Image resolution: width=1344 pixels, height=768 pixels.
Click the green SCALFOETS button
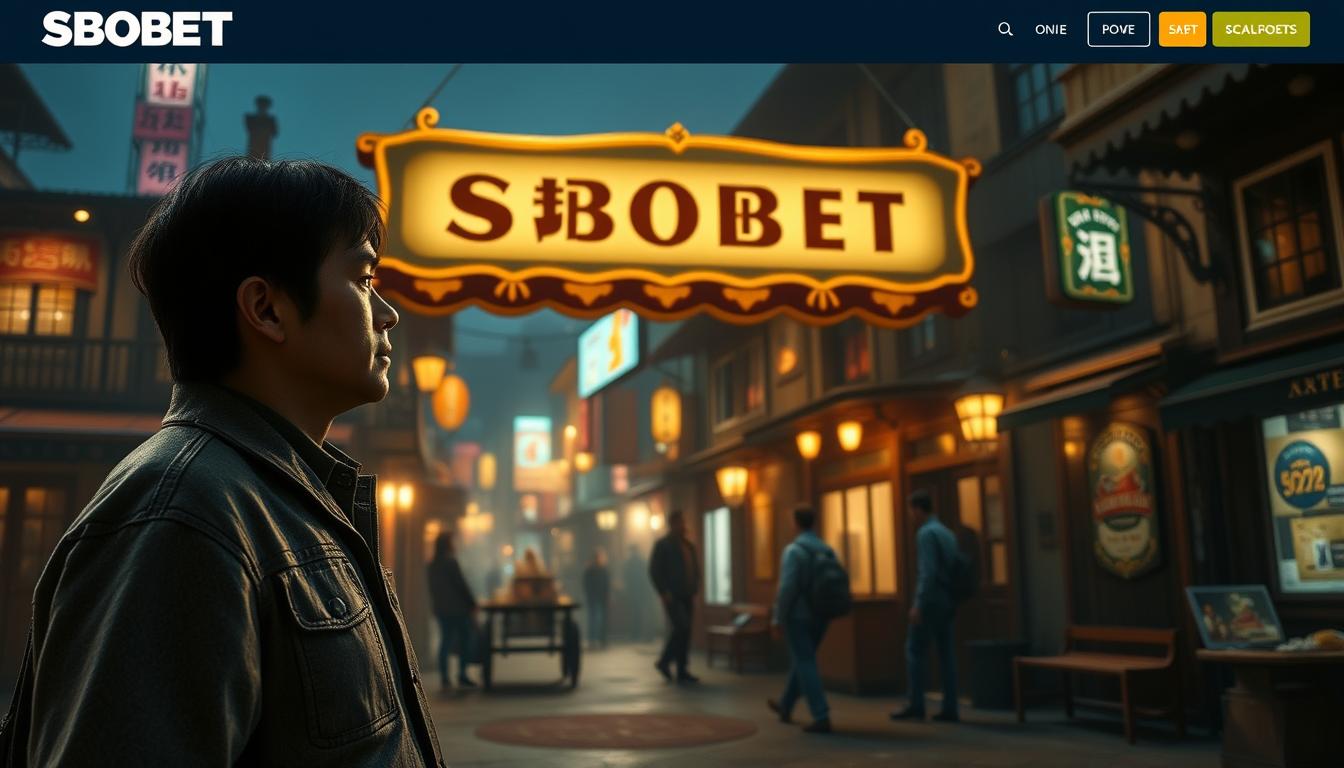click(x=1261, y=29)
